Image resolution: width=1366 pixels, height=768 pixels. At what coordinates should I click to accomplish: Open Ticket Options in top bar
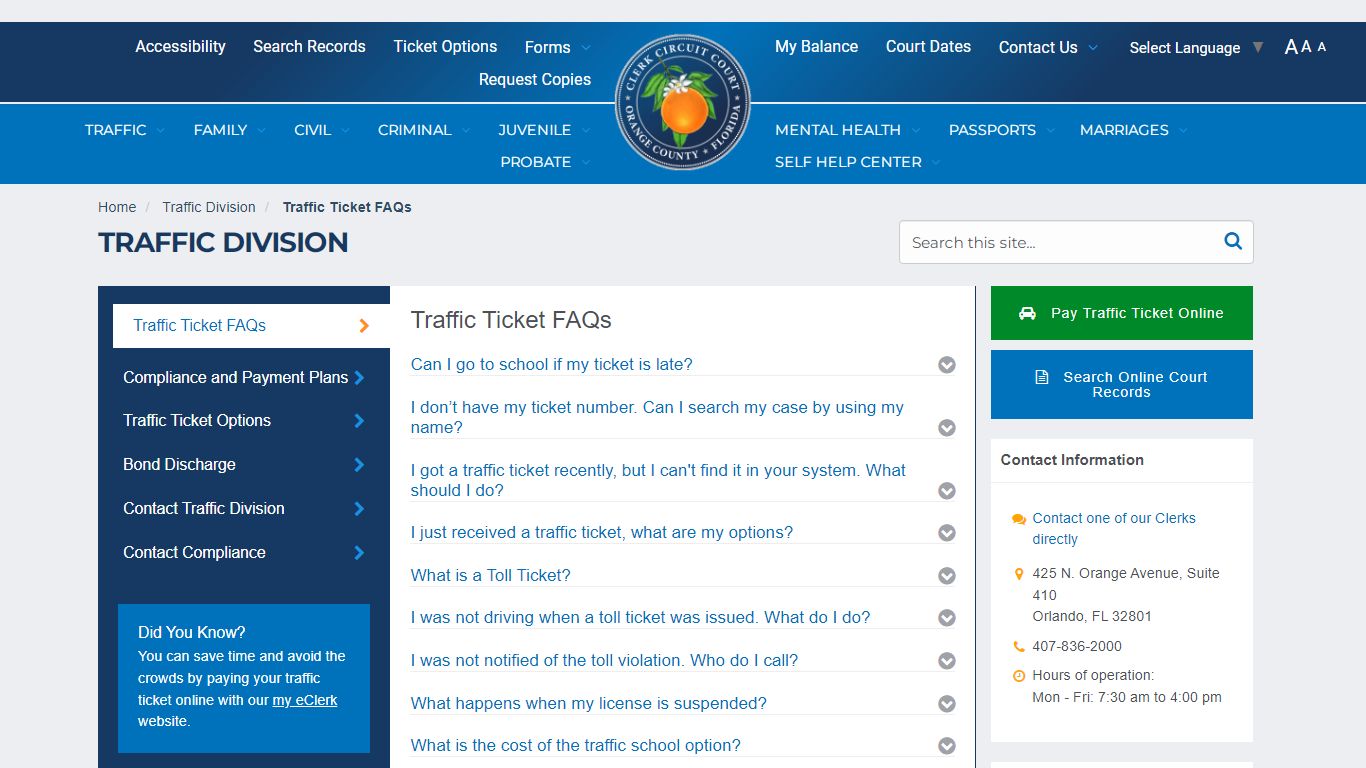coord(445,46)
